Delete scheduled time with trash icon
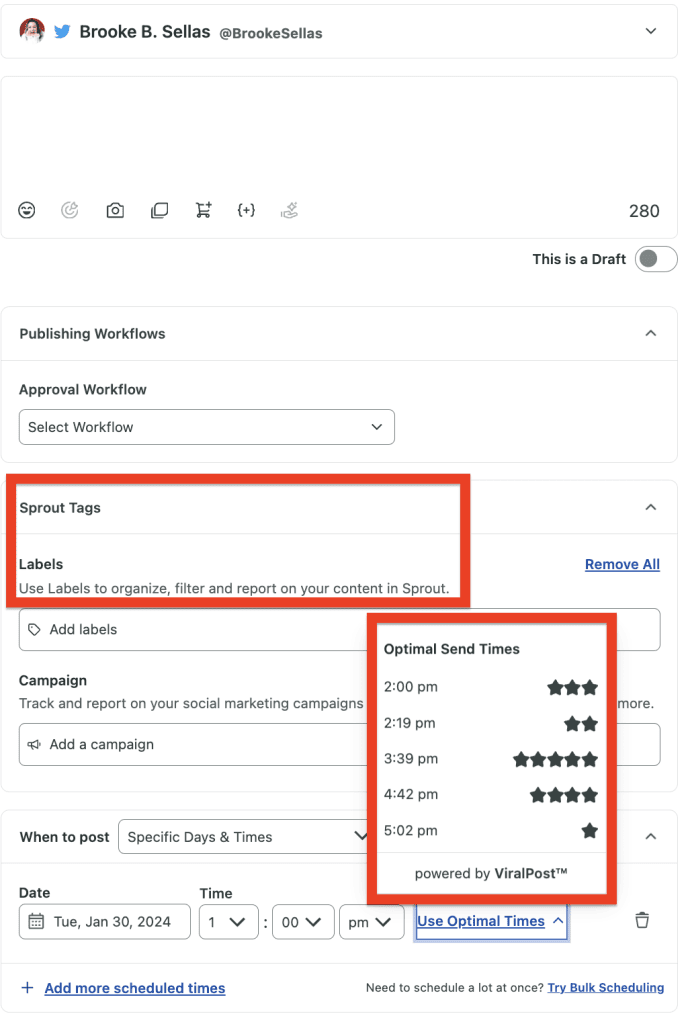Screen dimensions: 688x1024 (642, 920)
